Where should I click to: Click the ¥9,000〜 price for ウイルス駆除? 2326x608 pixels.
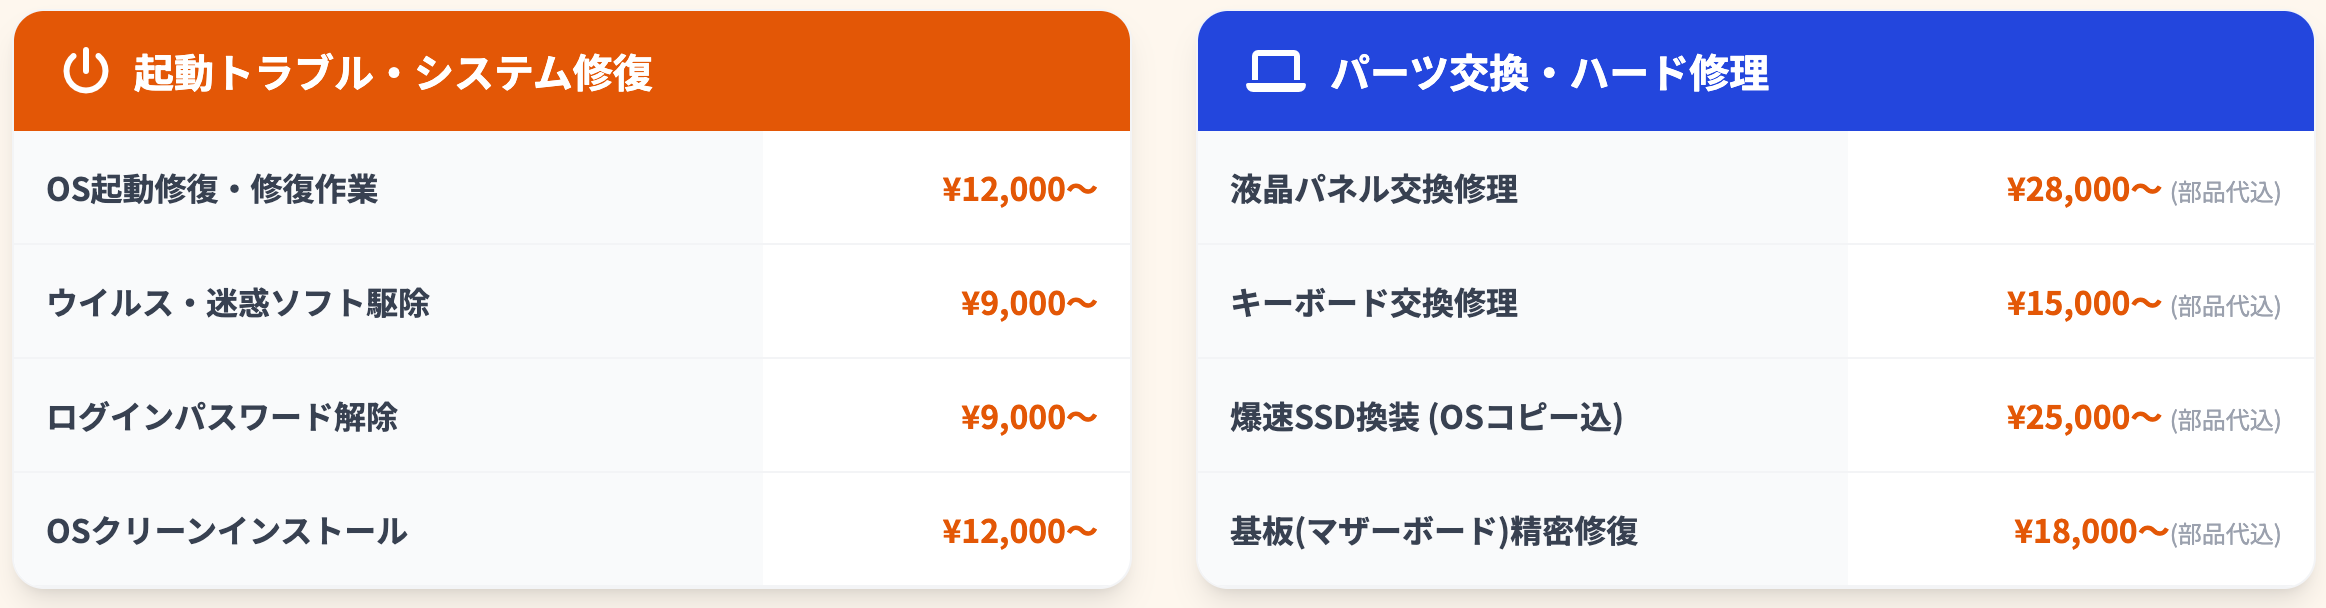pyautogui.click(x=1029, y=303)
